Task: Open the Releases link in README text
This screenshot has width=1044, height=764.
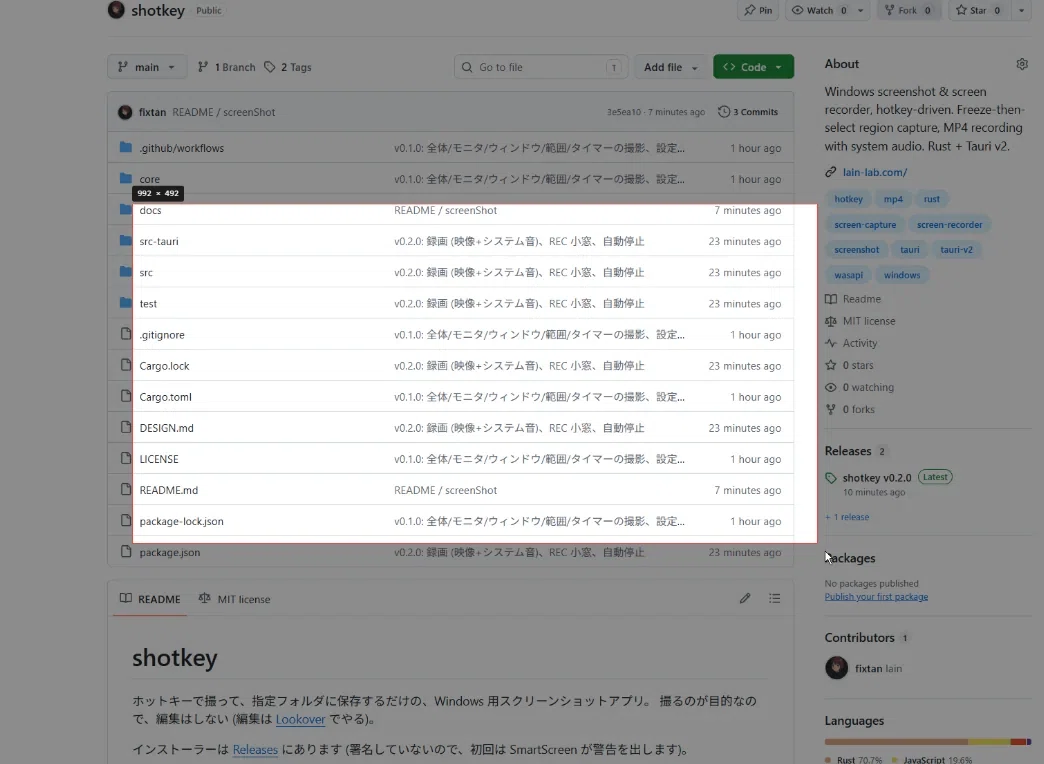Action: 255,749
